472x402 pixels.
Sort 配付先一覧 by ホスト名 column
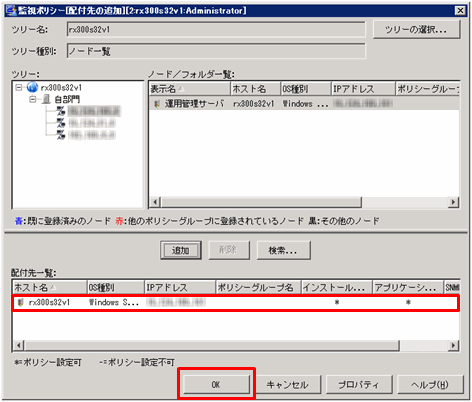(x=50, y=287)
